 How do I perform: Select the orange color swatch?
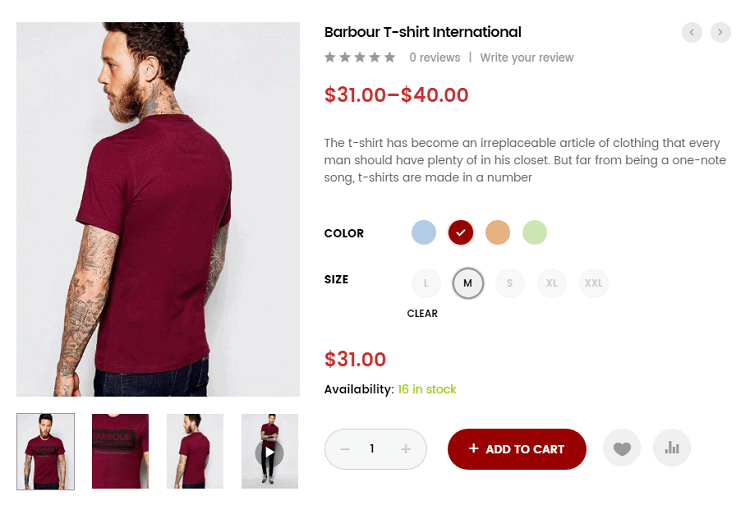[x=498, y=233]
